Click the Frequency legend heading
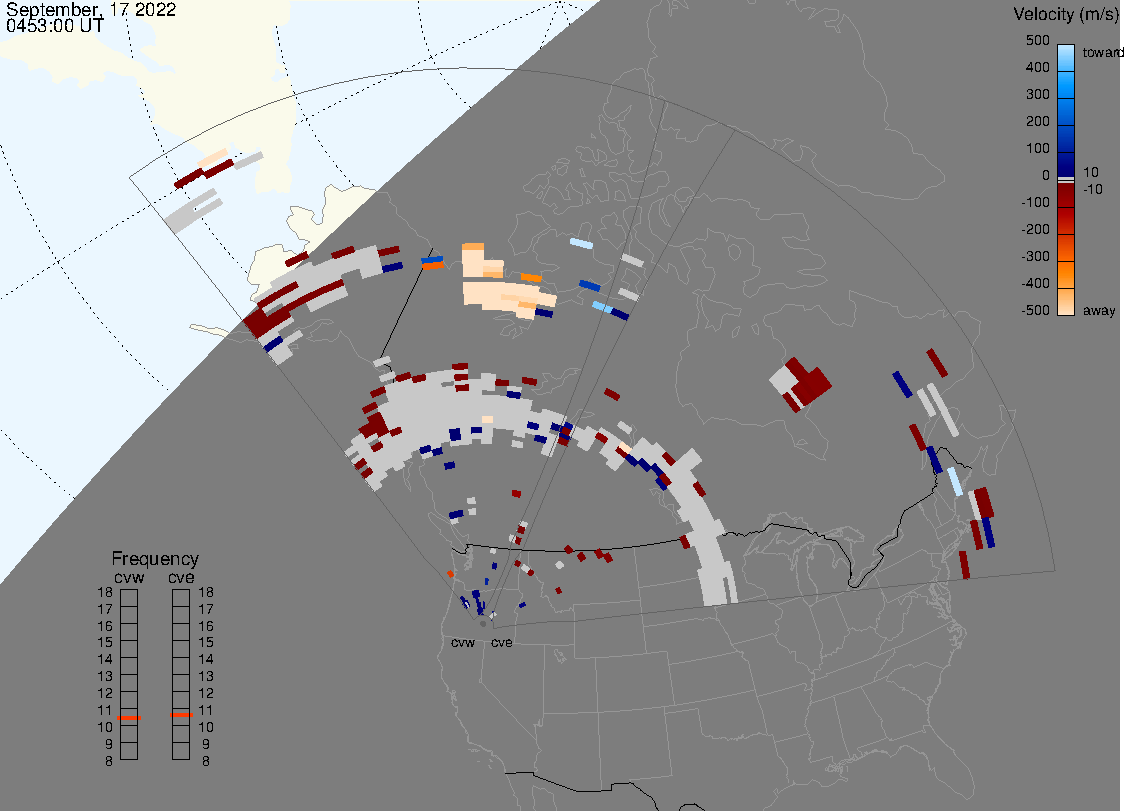The image size is (1124, 811). tap(155, 559)
